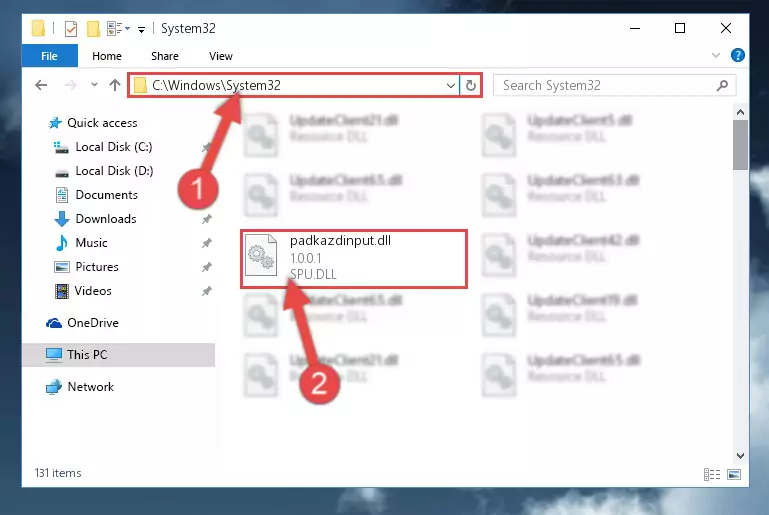Image resolution: width=769 pixels, height=515 pixels.
Task: Click the Music note icon
Action: 62,243
